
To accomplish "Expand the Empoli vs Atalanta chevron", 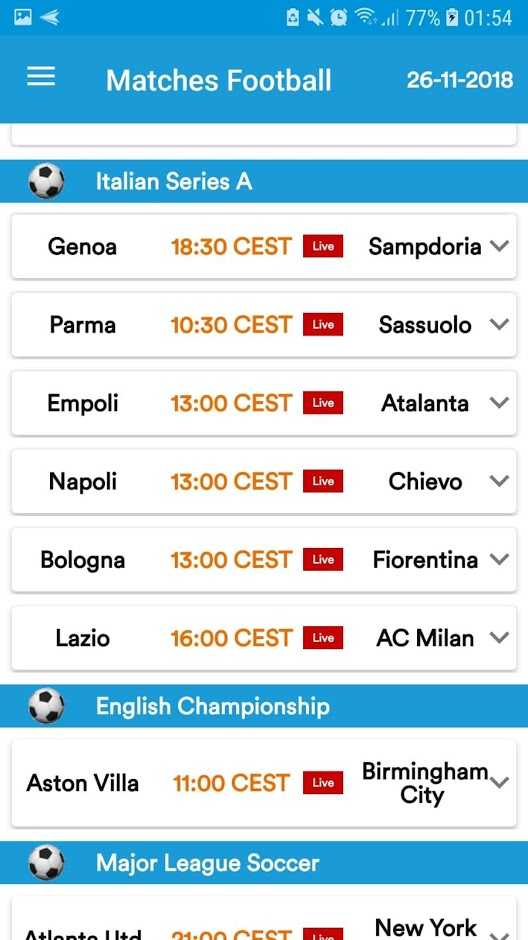I will coord(499,403).
